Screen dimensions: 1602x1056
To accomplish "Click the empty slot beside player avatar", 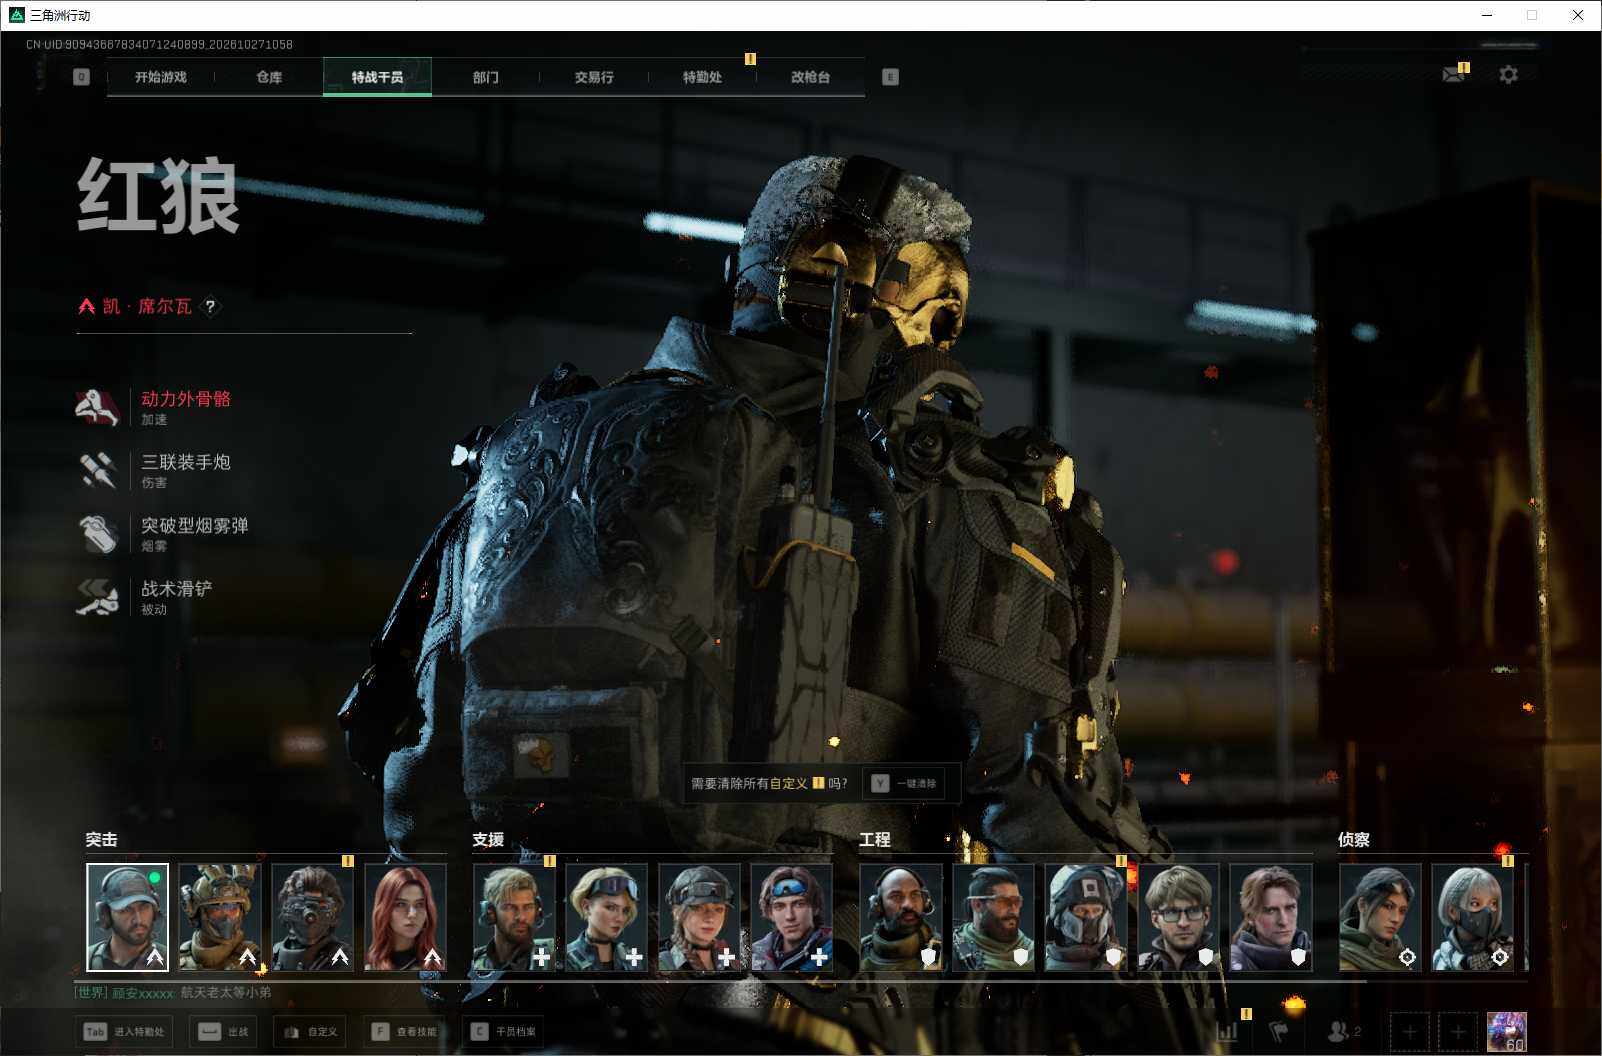I will [1458, 1032].
